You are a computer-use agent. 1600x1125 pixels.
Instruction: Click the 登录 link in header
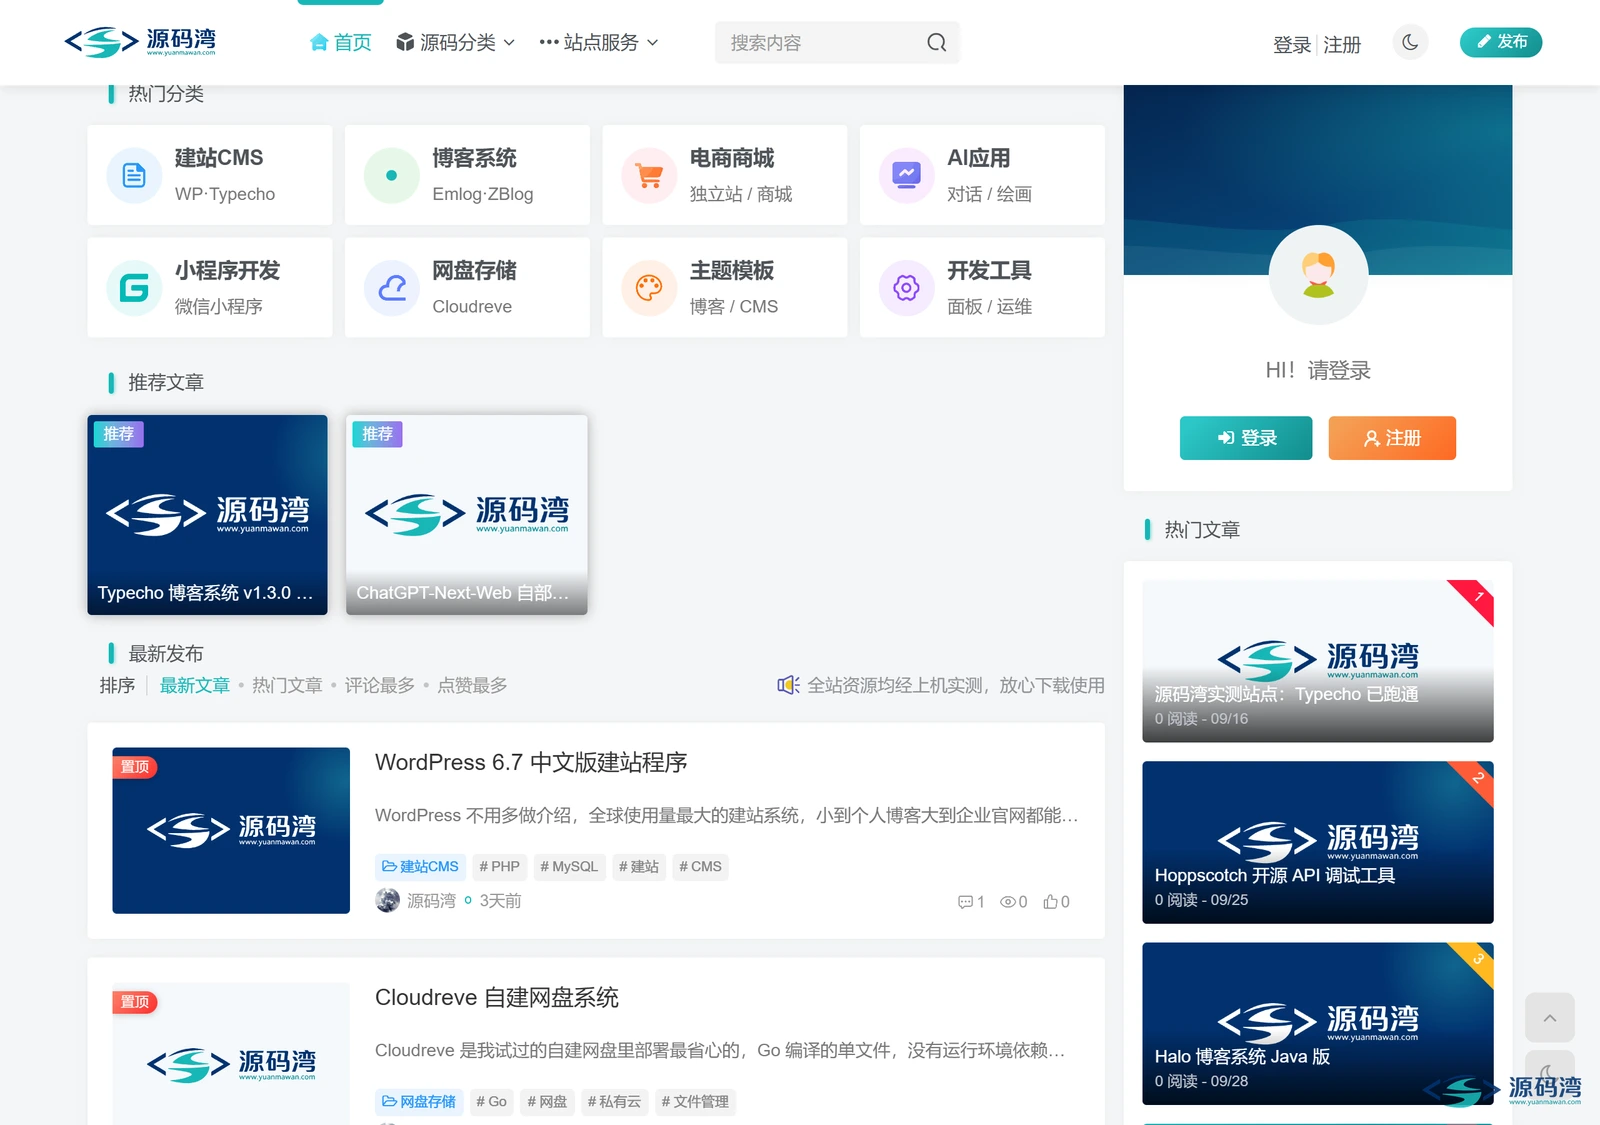[1292, 45]
